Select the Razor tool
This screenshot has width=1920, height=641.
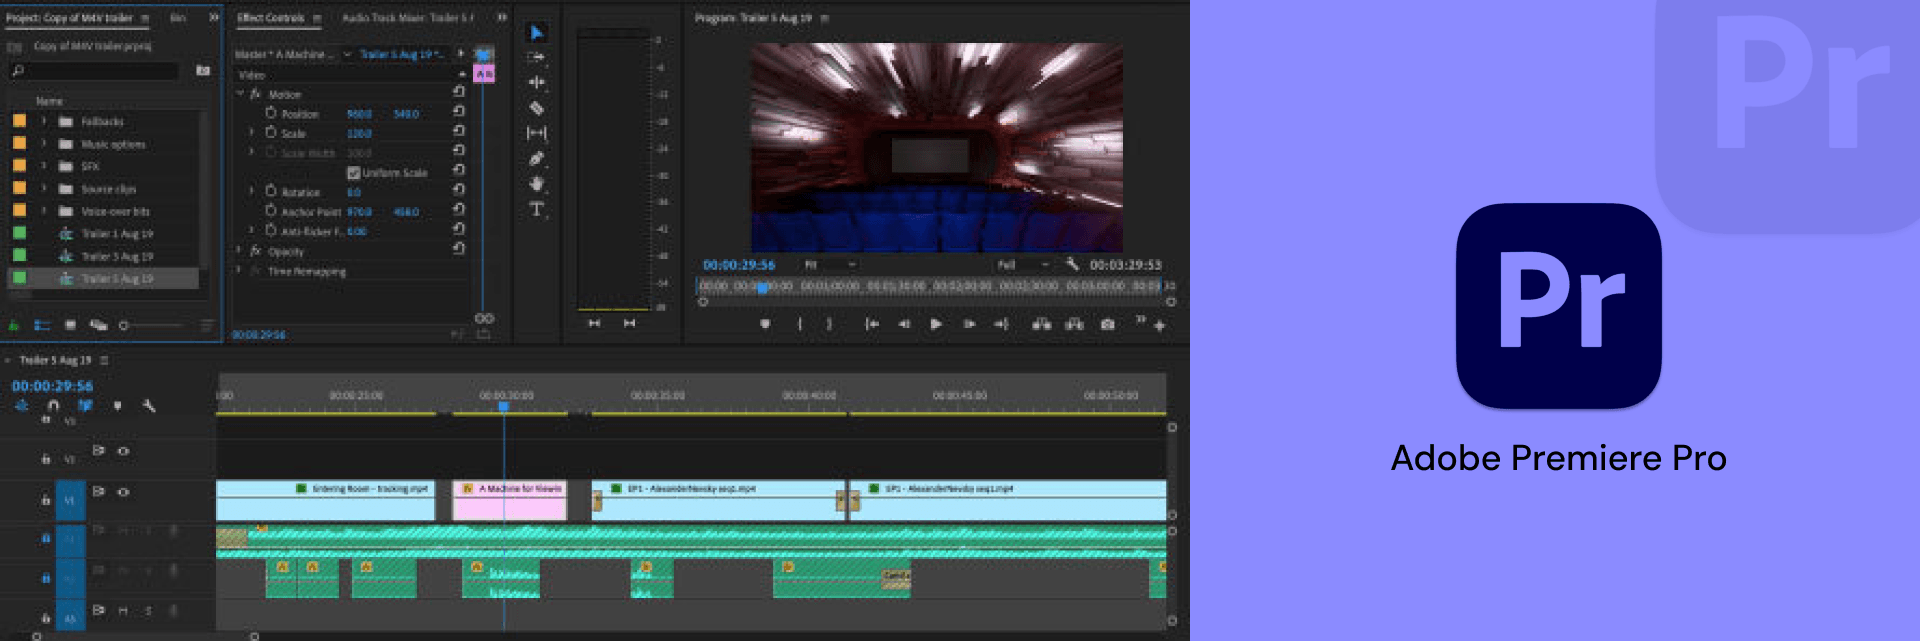[537, 108]
